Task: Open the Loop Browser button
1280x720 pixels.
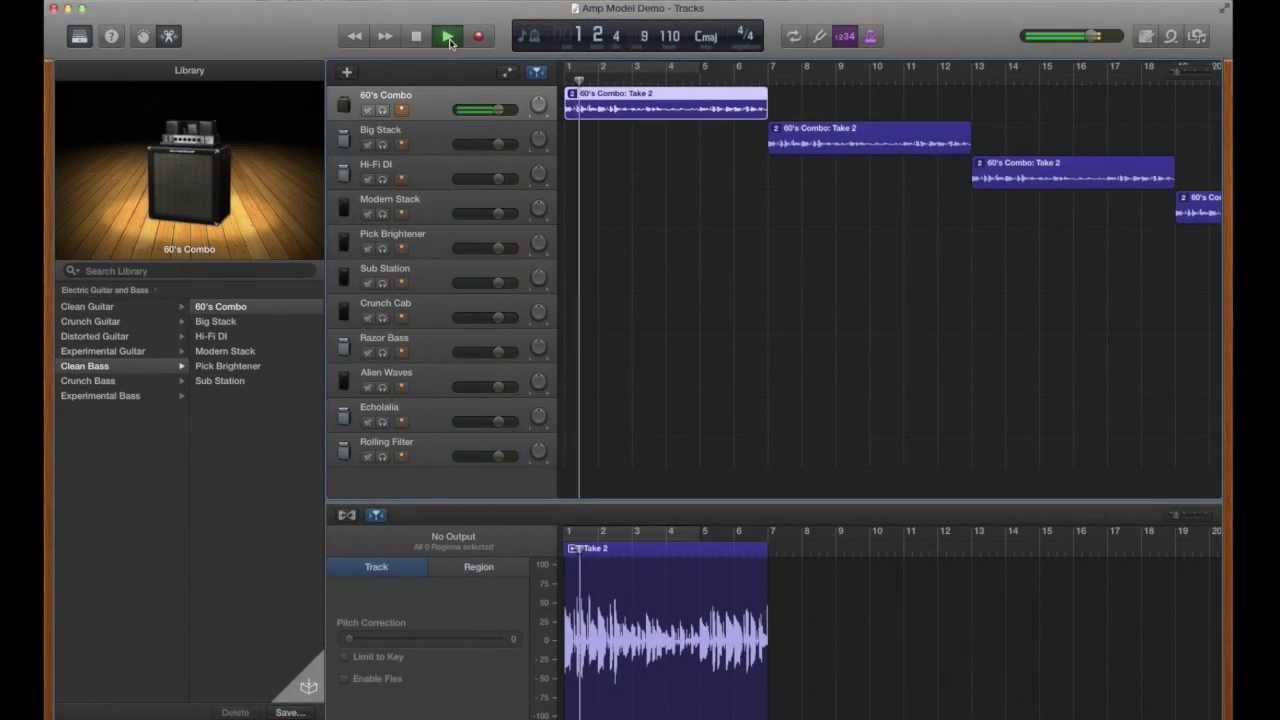Action: click(1171, 37)
